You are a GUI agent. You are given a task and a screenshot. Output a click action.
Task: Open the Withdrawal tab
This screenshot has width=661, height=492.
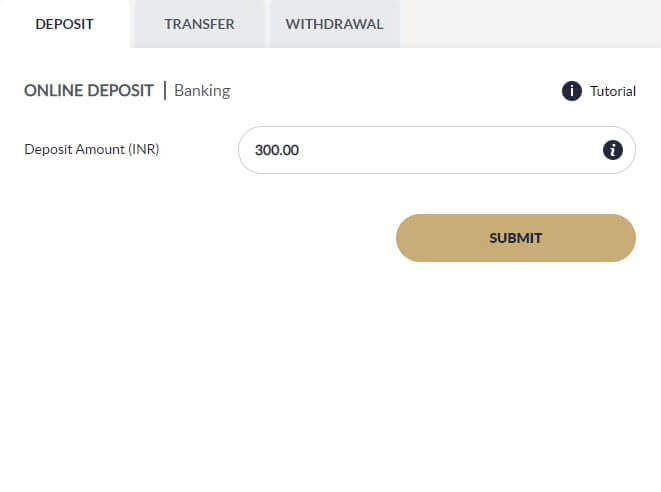[x=334, y=24]
